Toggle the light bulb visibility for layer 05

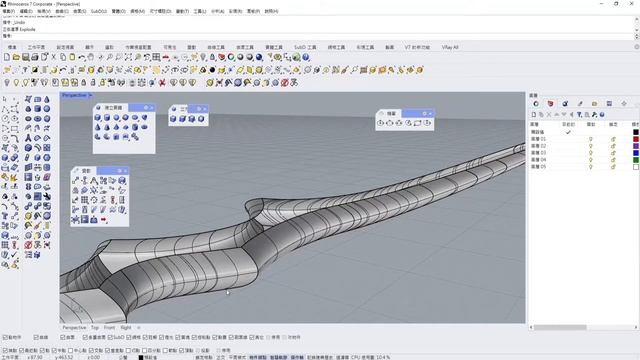[x=591, y=167]
